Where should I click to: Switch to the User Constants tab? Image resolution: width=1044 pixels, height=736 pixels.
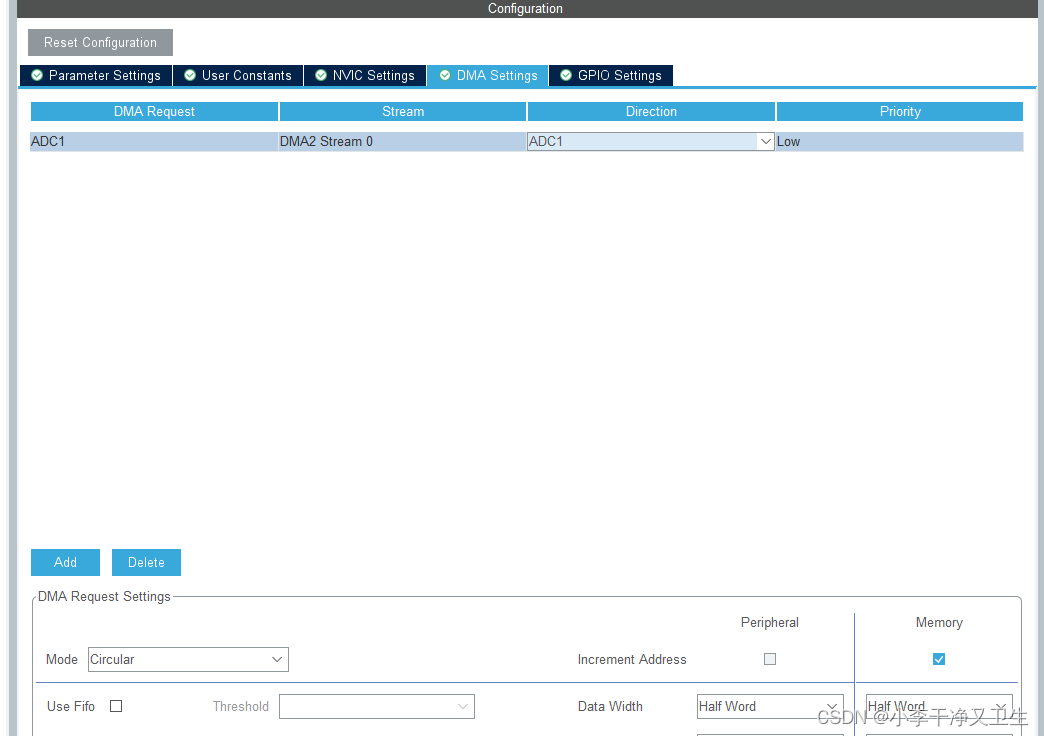click(238, 75)
